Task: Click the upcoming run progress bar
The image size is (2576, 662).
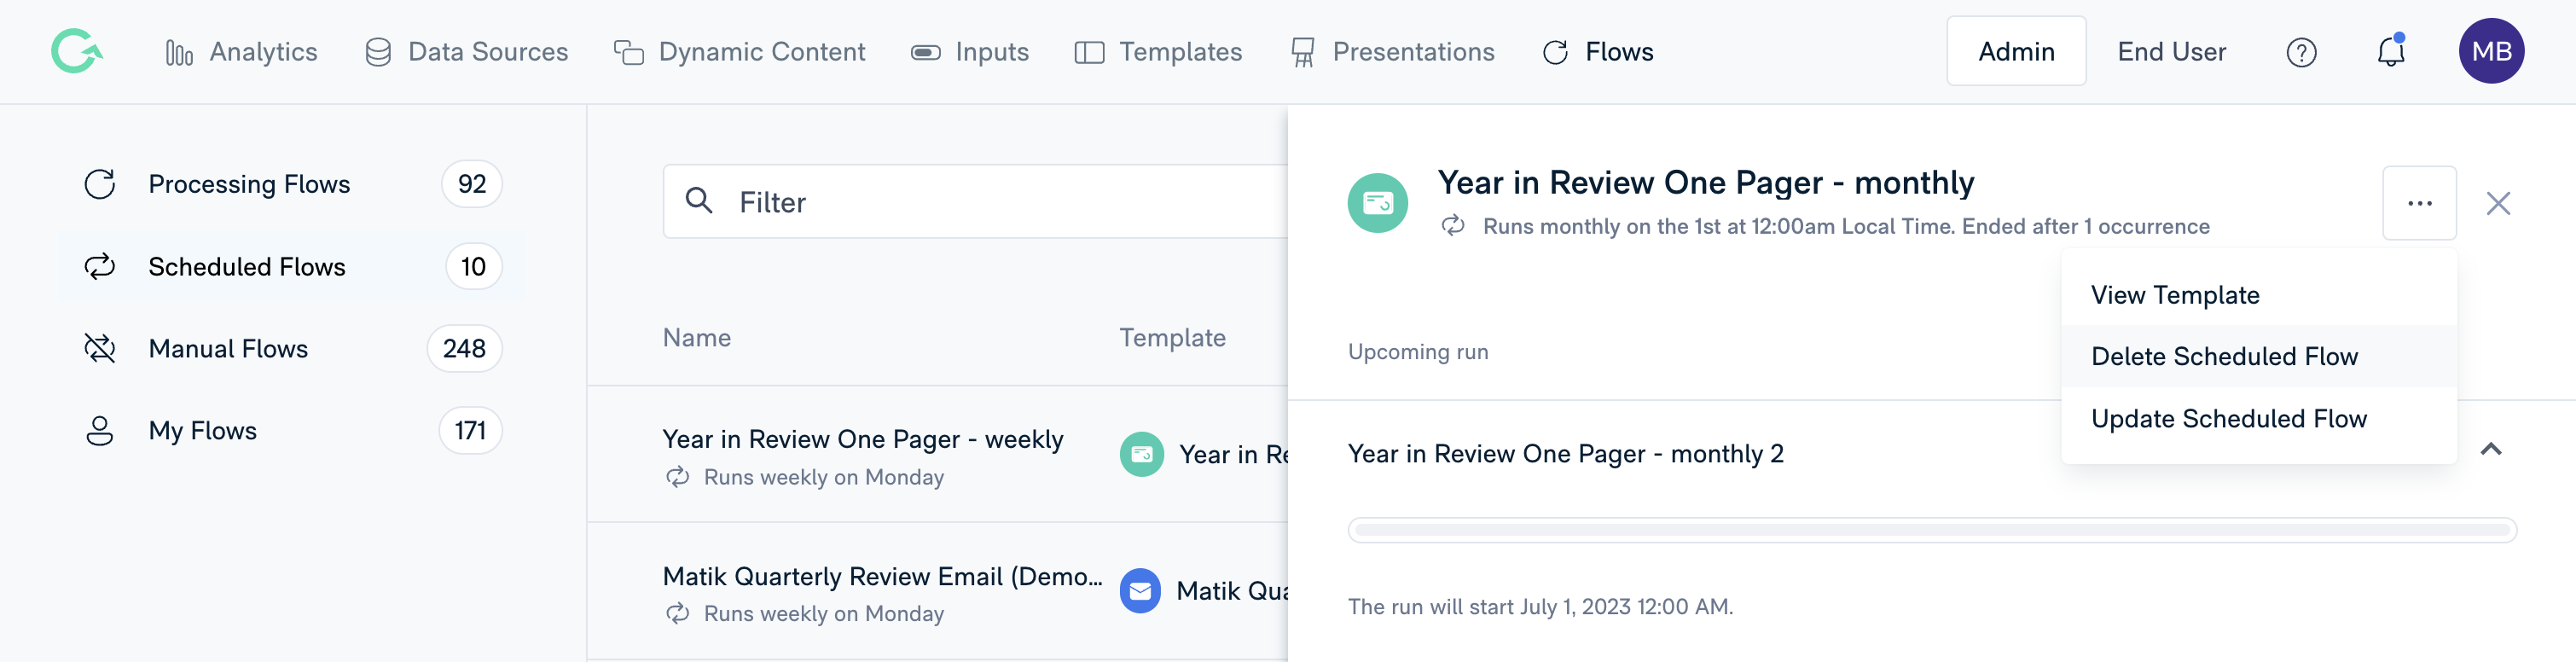Action: click(x=1931, y=530)
